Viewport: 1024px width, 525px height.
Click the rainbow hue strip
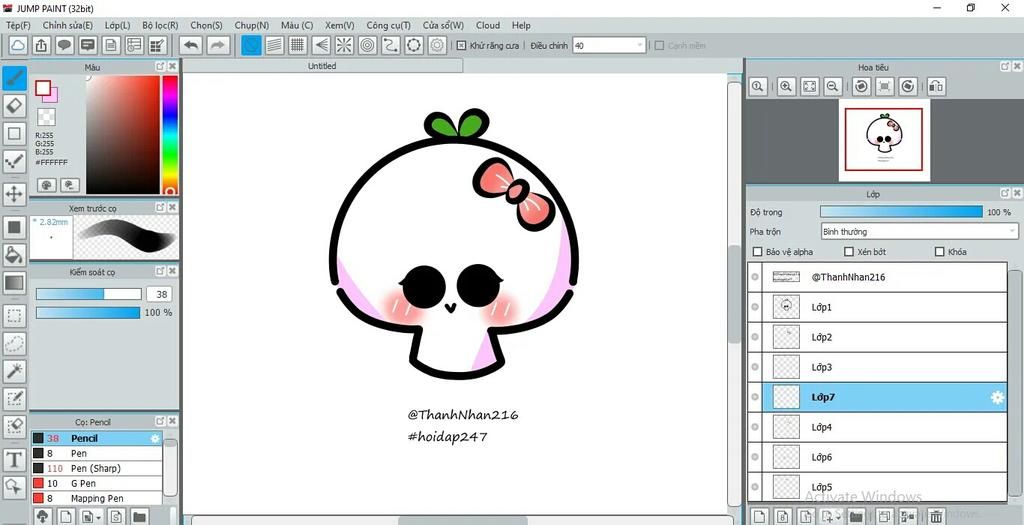(x=170, y=135)
